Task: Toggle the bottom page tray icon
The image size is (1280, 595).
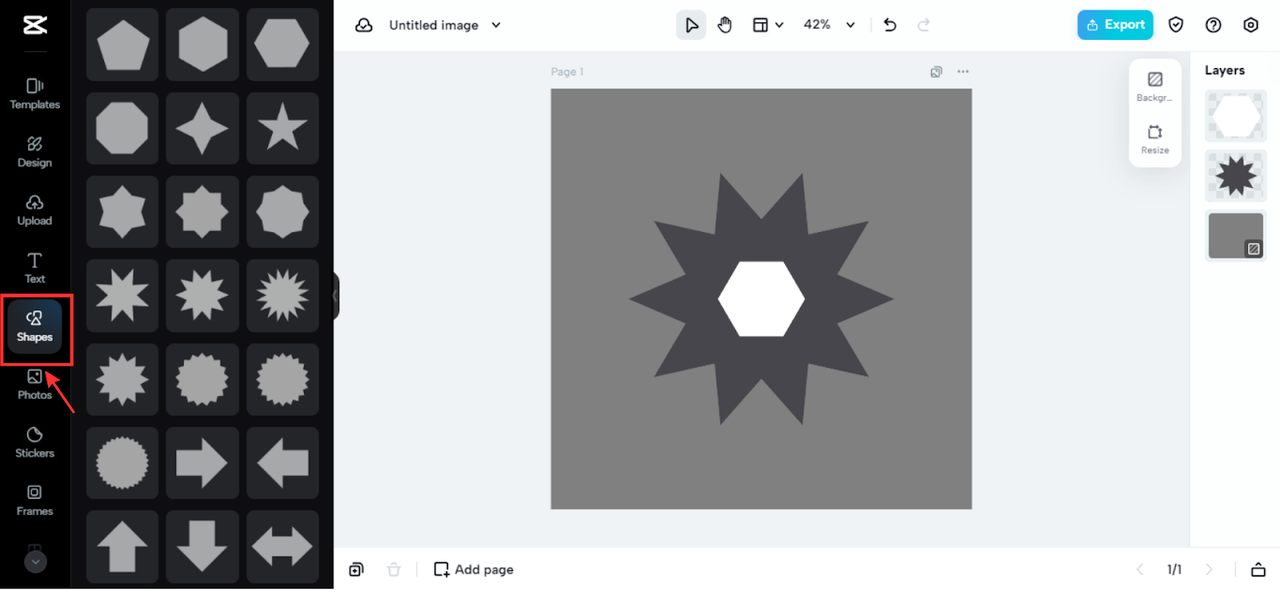Action: [1258, 570]
